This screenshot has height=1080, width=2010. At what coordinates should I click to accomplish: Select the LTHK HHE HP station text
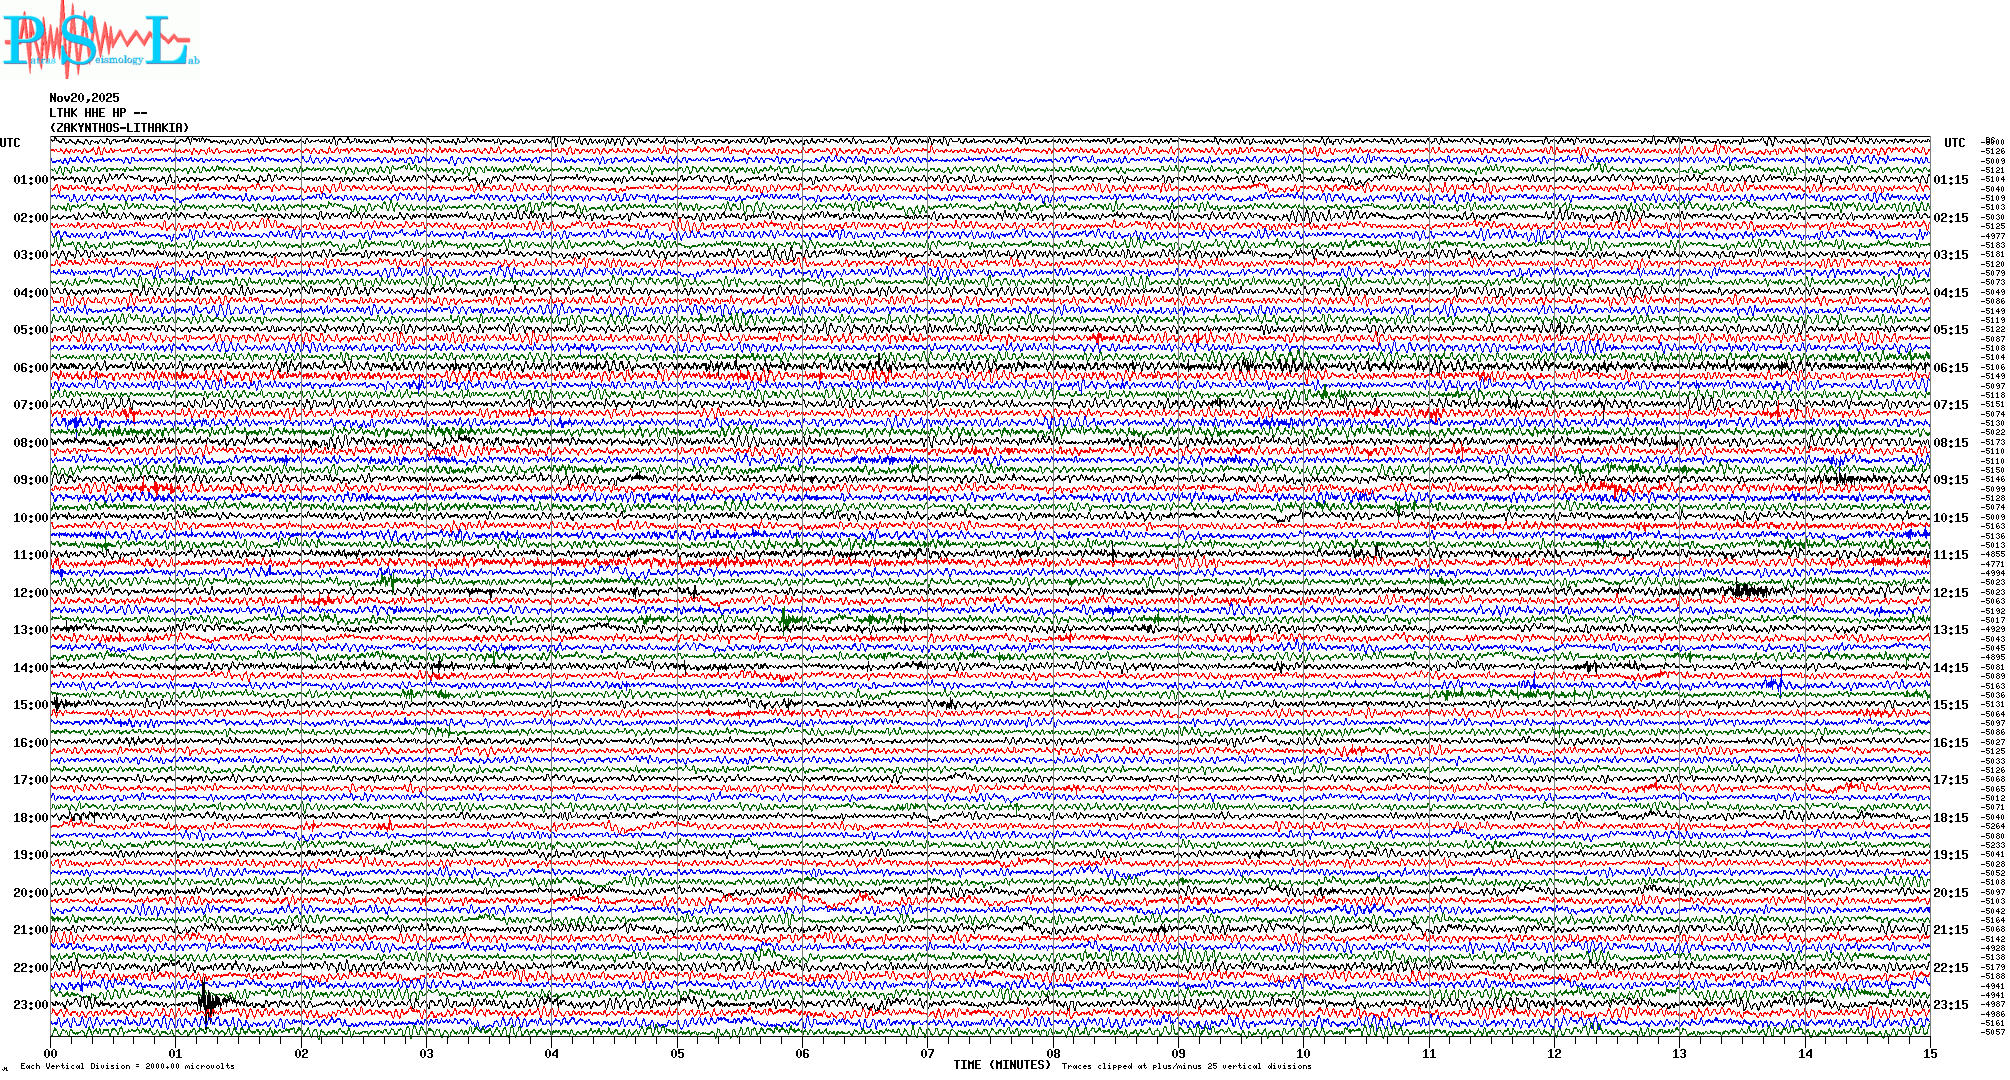[x=98, y=113]
